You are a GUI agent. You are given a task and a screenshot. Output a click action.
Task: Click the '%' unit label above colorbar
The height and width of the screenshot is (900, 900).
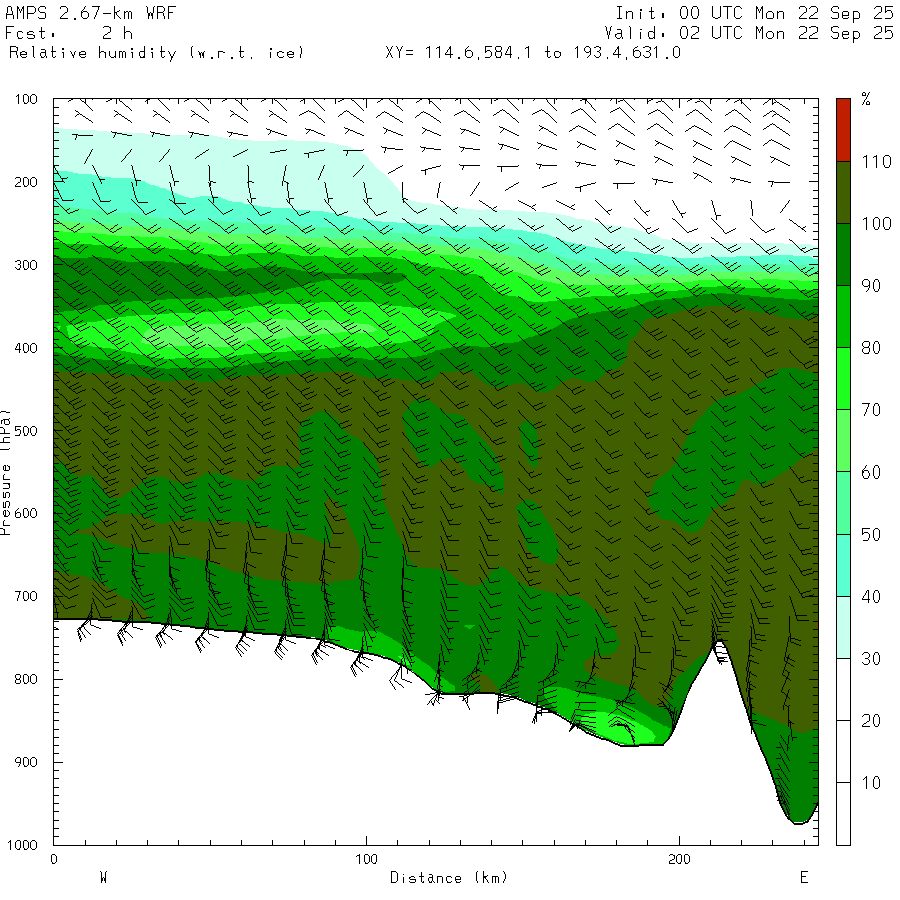click(866, 99)
